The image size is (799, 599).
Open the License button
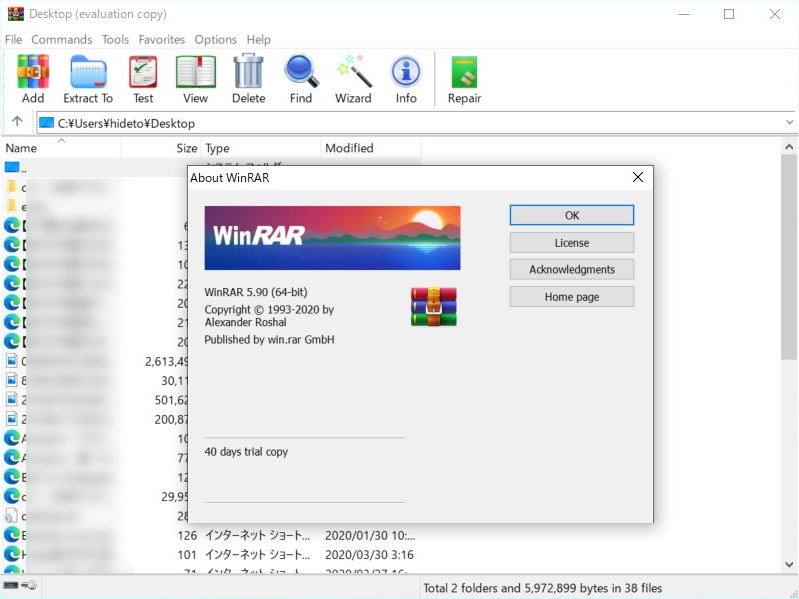[x=572, y=242]
